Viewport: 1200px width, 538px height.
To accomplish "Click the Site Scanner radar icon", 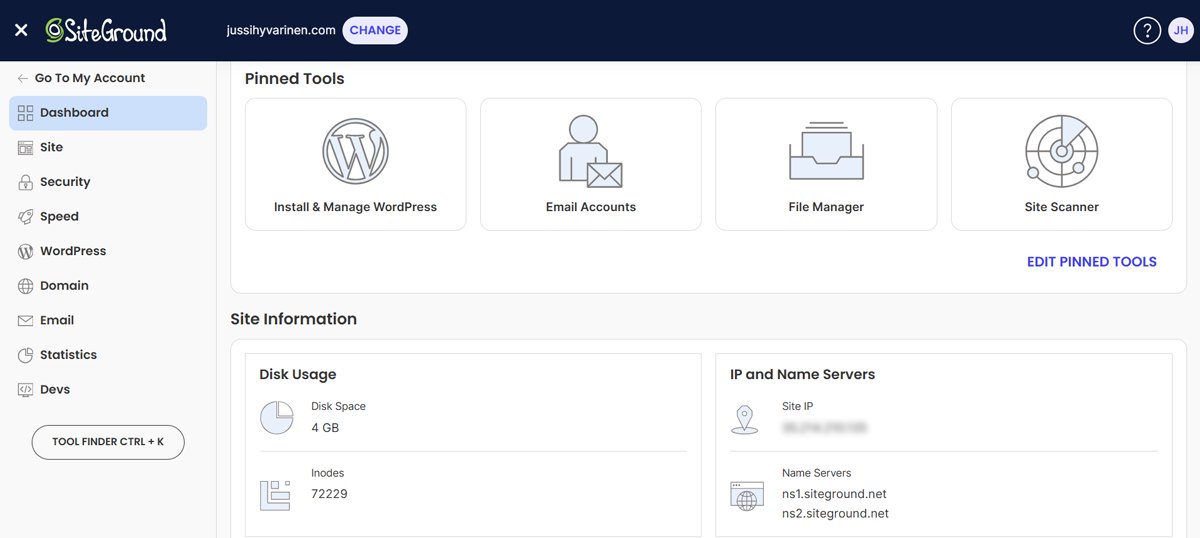I will (x=1061, y=152).
